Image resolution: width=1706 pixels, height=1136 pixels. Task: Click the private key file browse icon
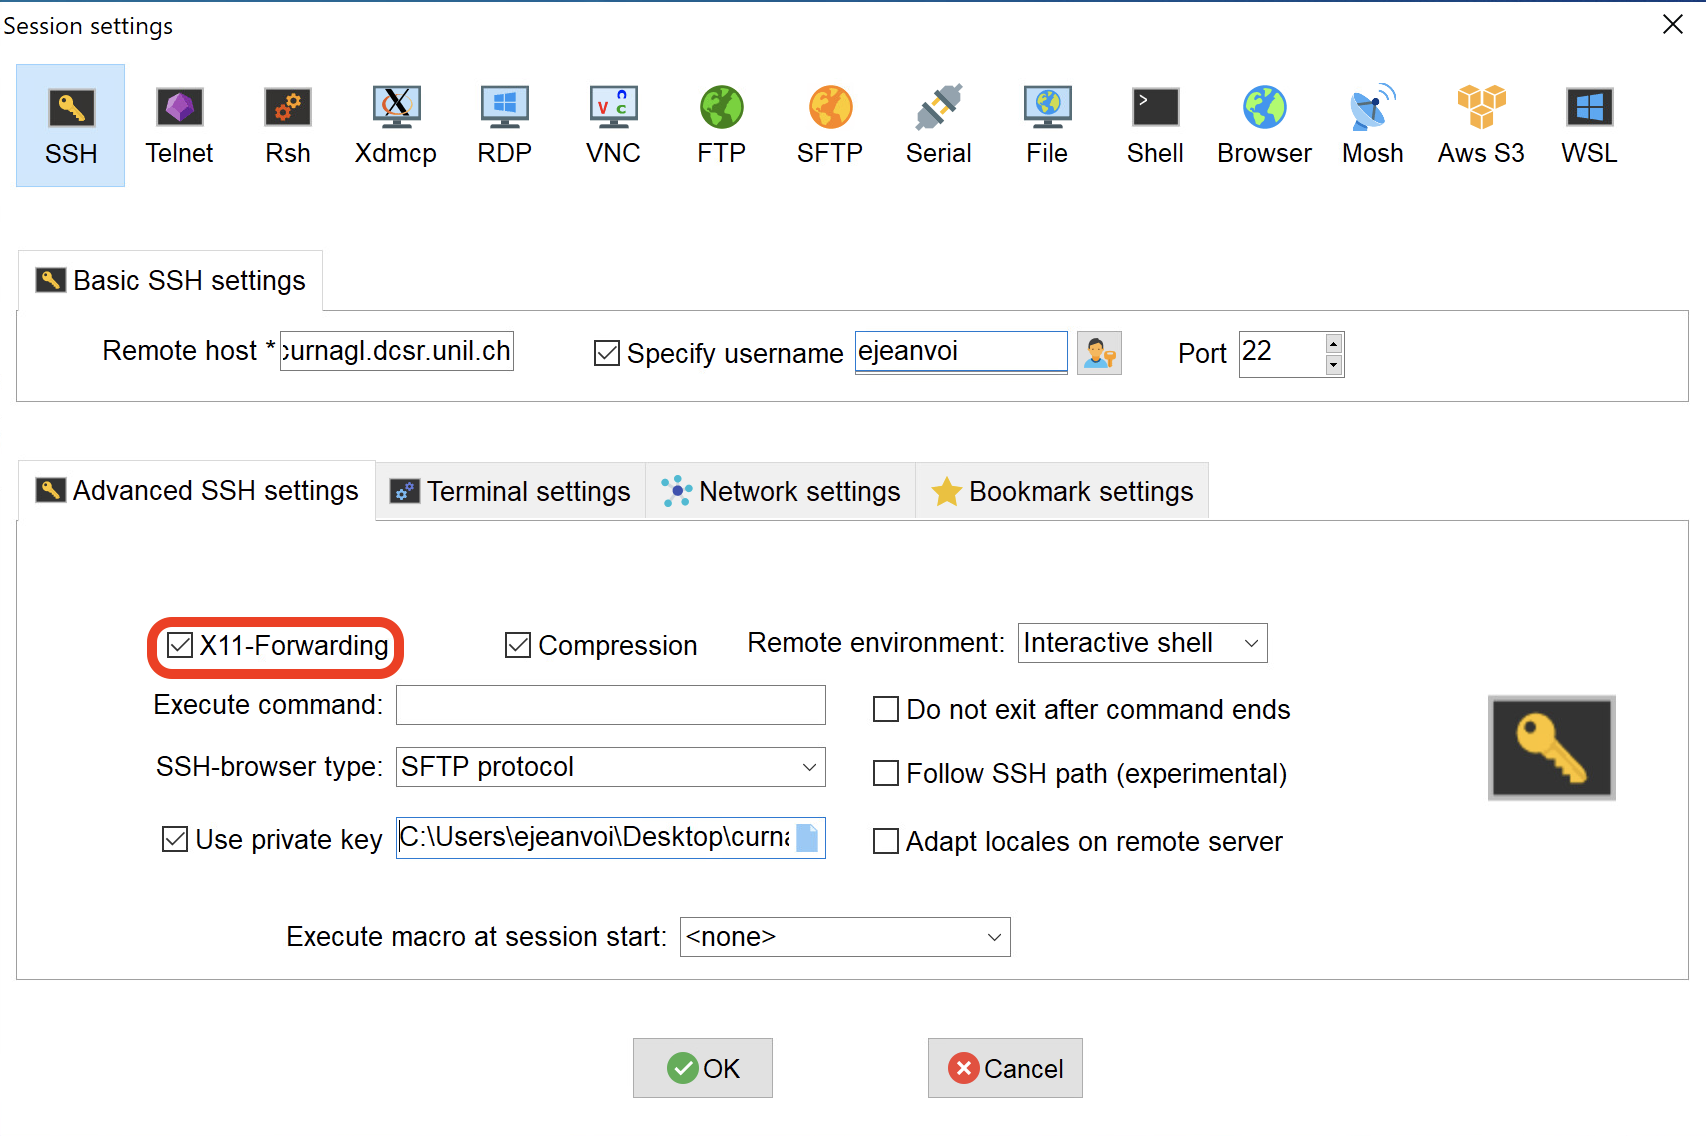(807, 838)
